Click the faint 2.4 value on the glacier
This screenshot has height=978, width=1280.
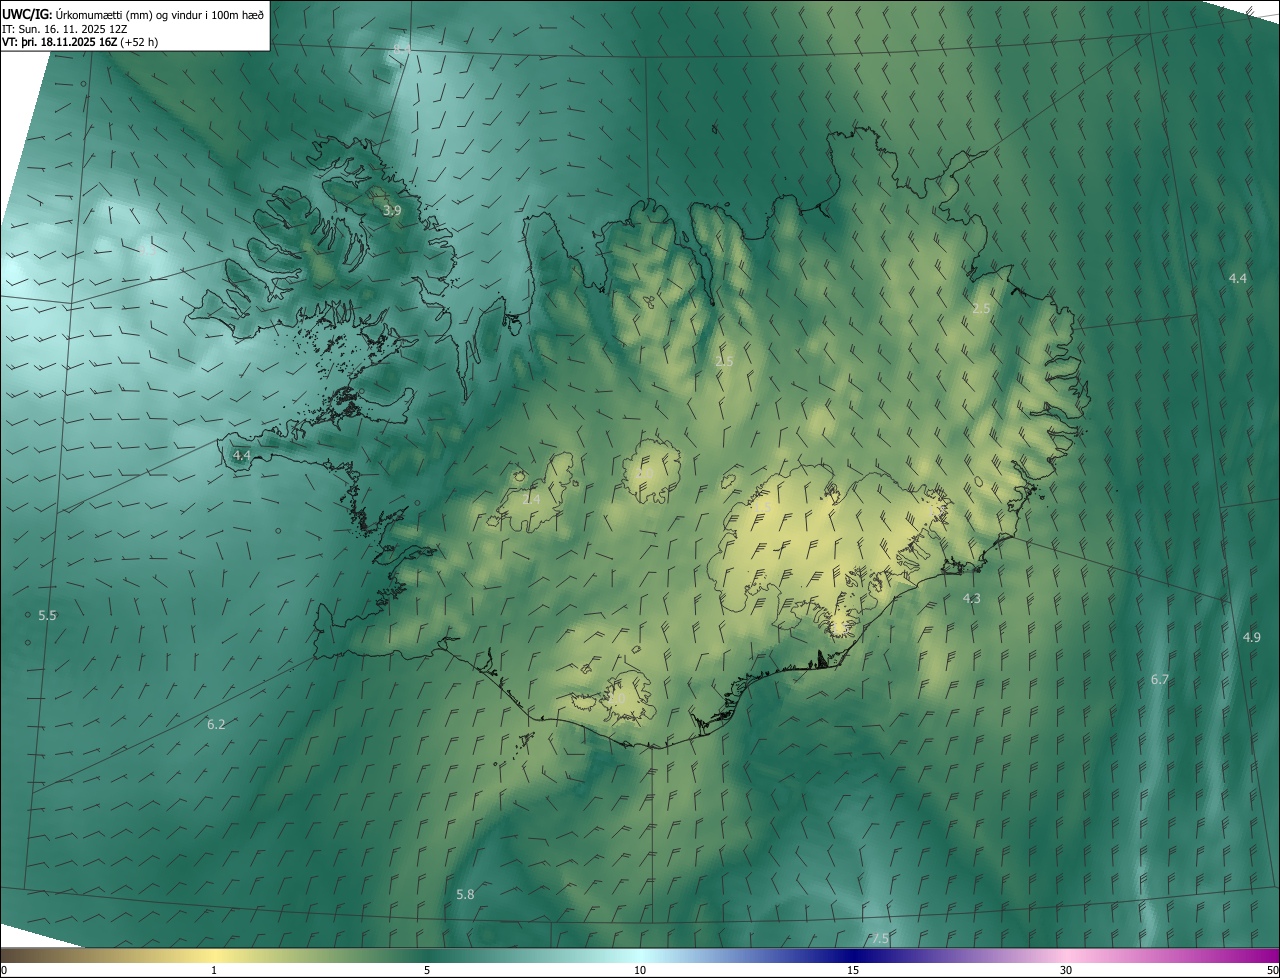tap(531, 499)
